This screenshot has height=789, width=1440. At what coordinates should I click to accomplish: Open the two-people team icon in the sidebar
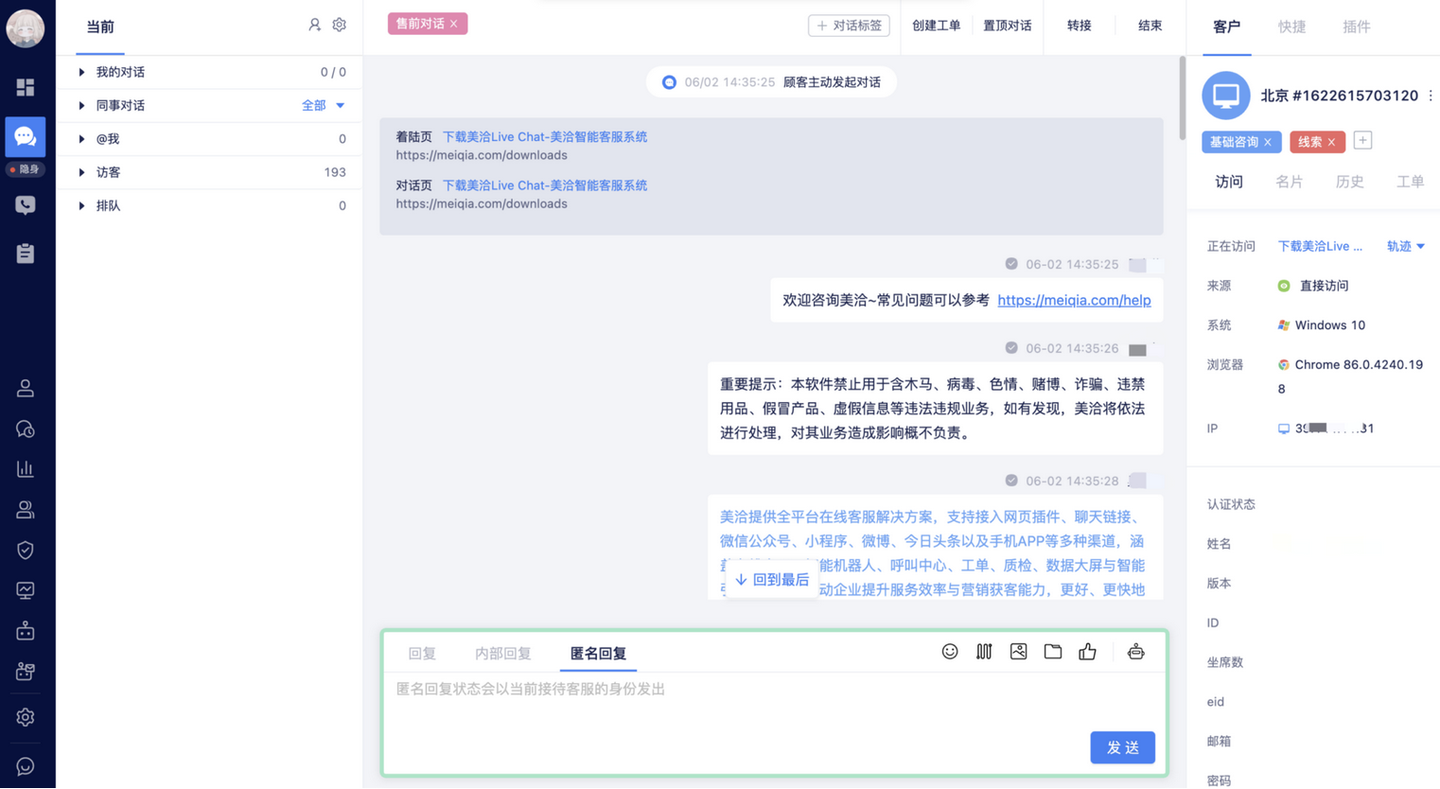[x=25, y=510]
